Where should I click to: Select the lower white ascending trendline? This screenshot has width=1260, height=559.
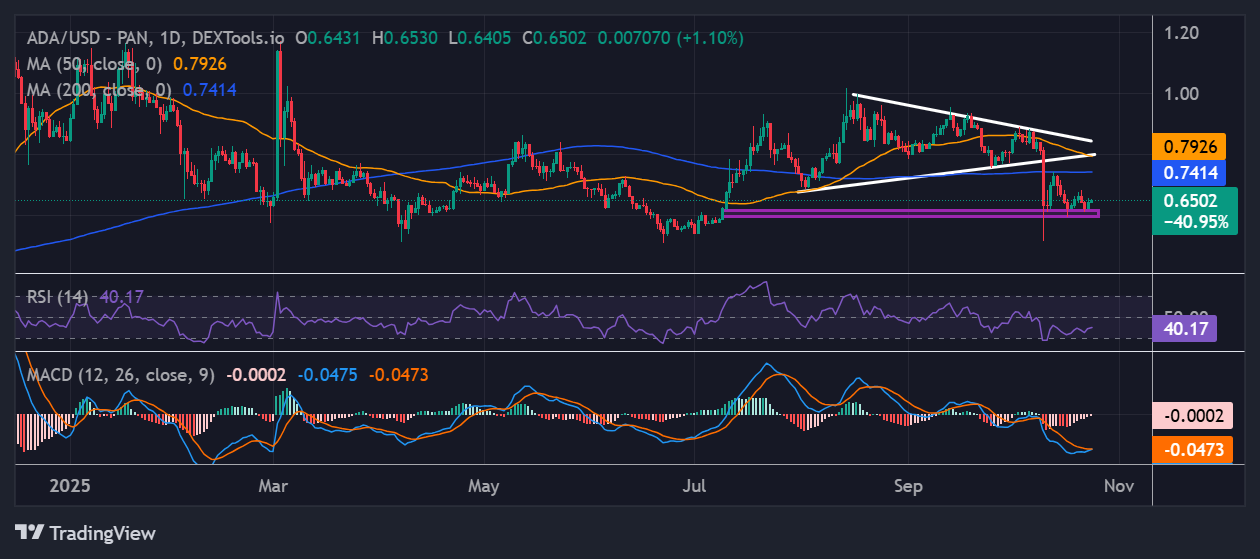click(x=945, y=172)
